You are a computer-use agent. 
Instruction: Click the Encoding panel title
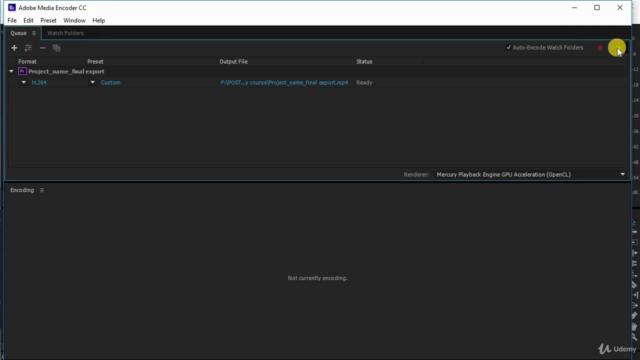tap(22, 190)
